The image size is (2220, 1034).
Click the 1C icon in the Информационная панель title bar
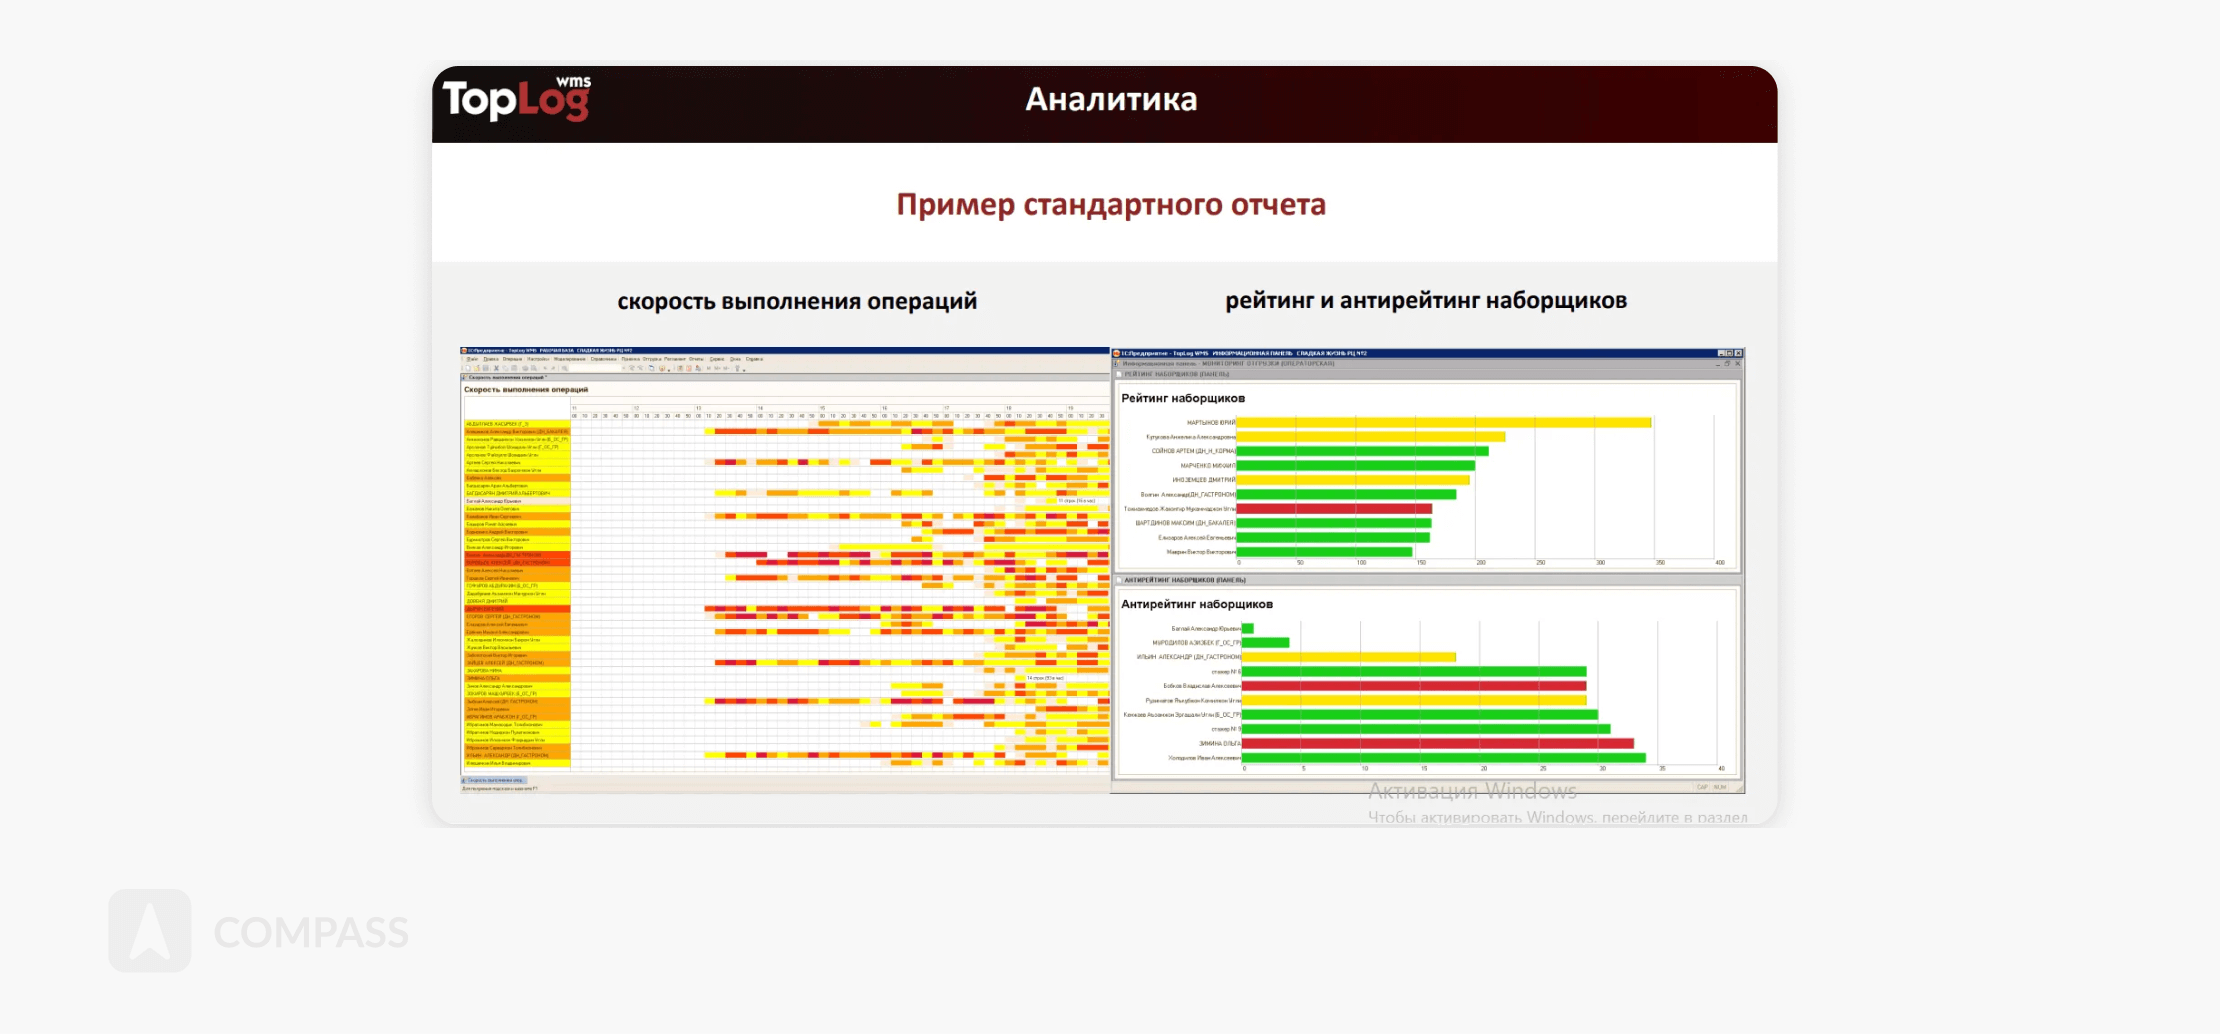1117,353
